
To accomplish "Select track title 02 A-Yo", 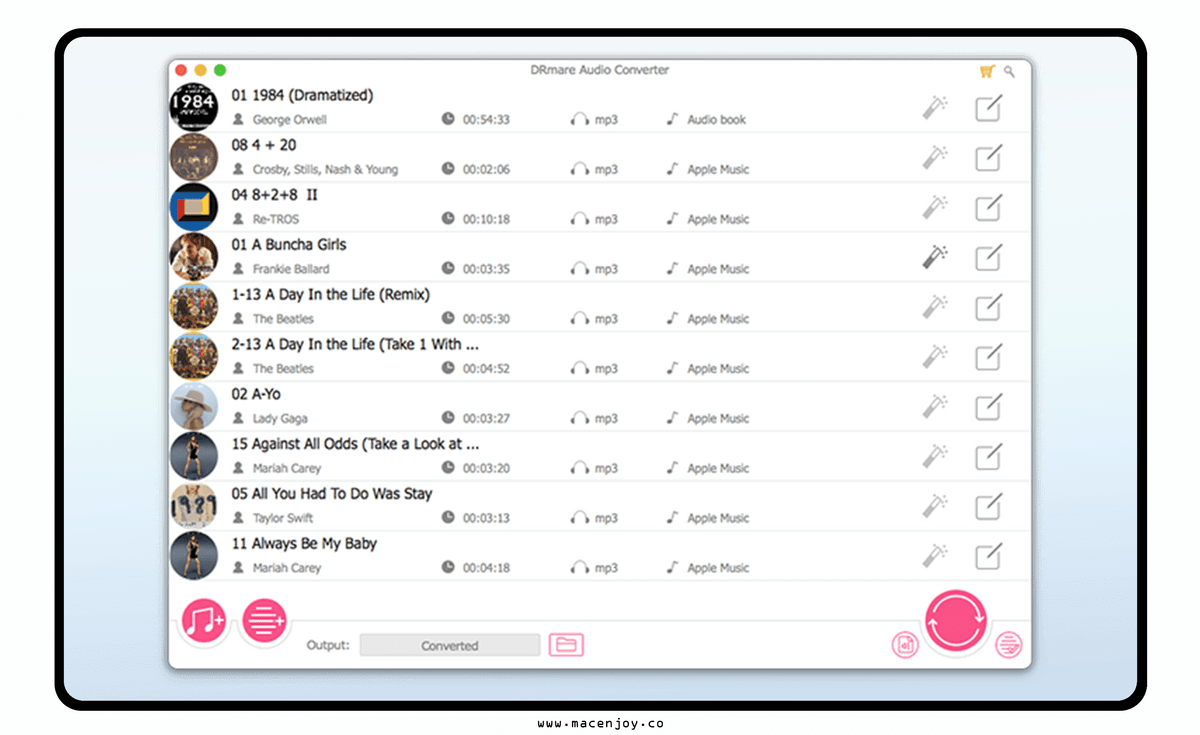I will (256, 395).
